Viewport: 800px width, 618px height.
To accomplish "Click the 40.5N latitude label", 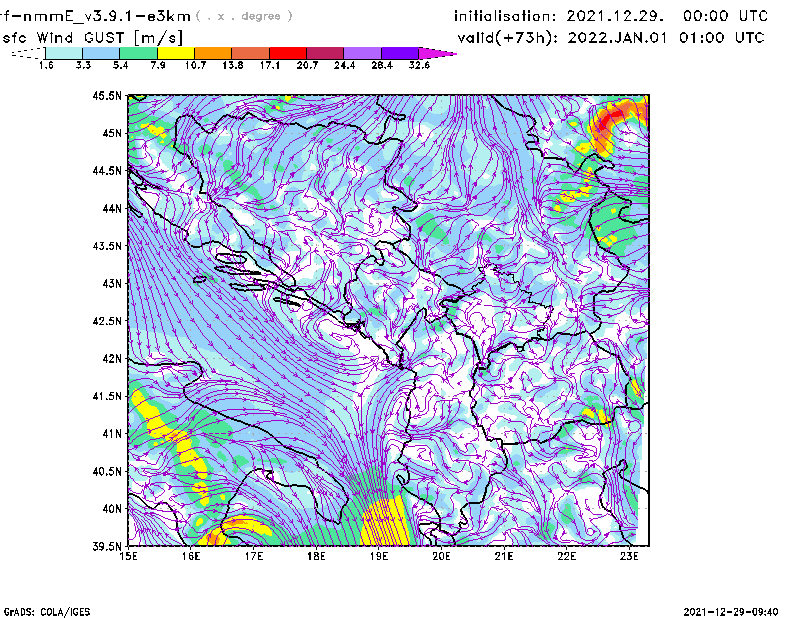I will click(x=107, y=472).
